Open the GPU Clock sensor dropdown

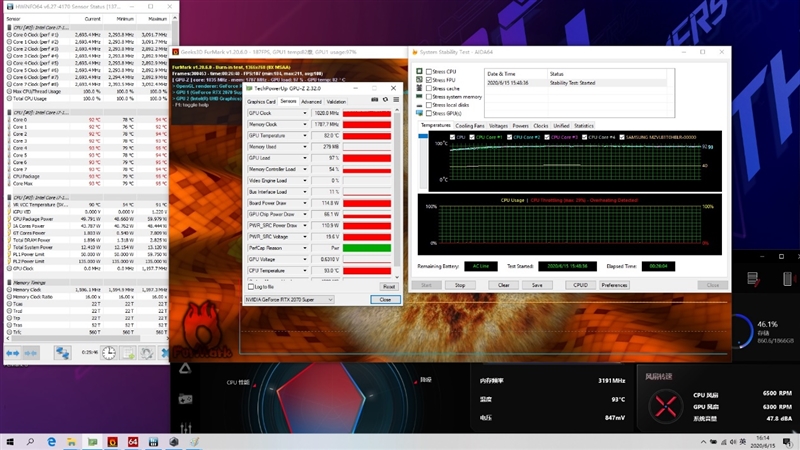305,114
